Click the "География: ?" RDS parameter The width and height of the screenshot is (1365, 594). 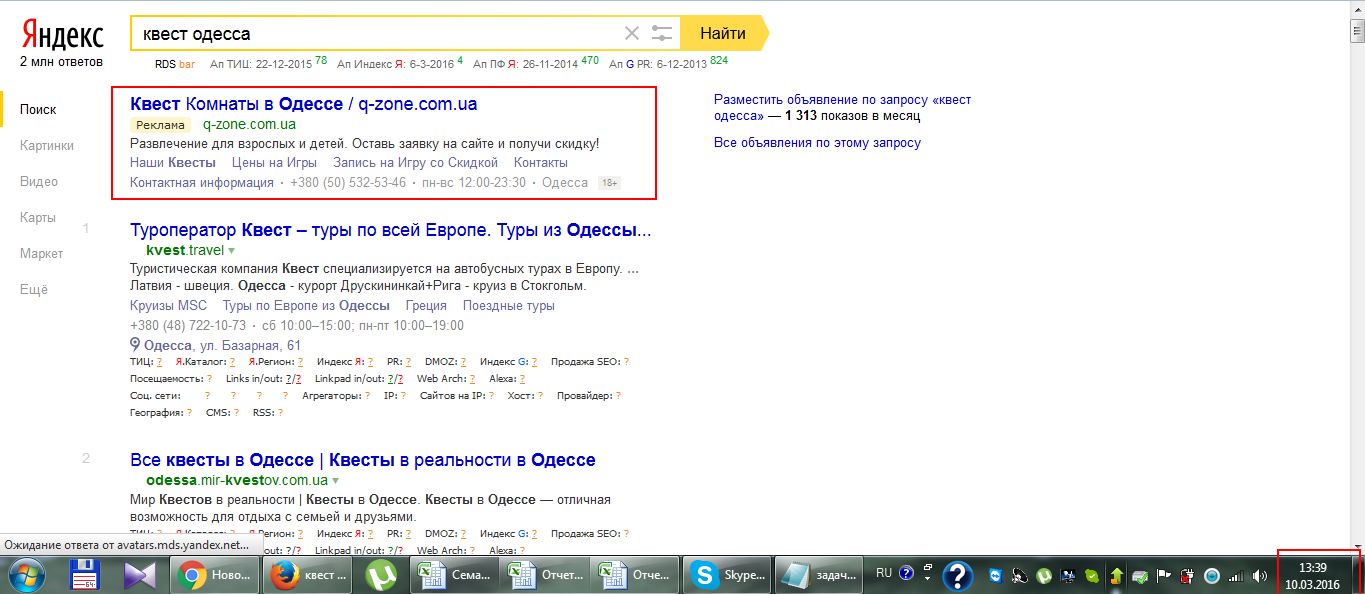click(x=160, y=412)
